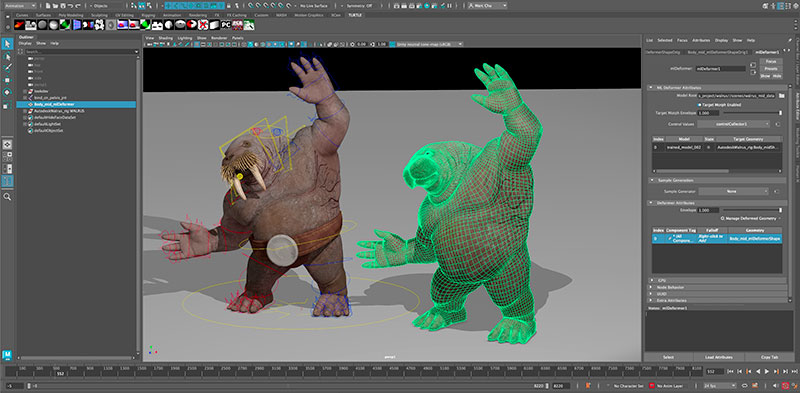Toggle visibility checkbox for defaultHideFaceDataSet
This screenshot has width=800, height=393.
click(30, 117)
